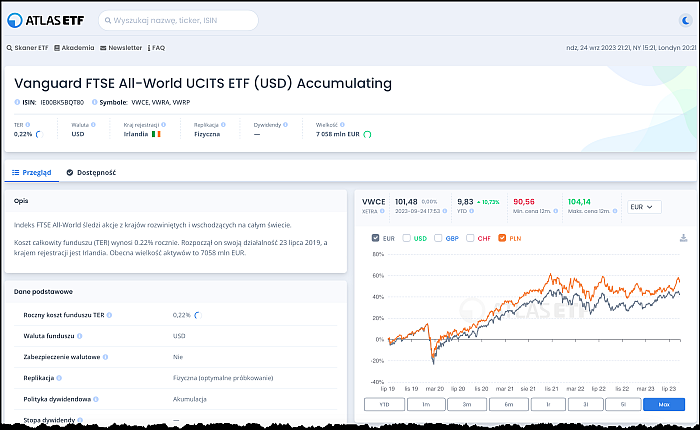
Task: Select the 5l chart range button
Action: tap(623, 404)
